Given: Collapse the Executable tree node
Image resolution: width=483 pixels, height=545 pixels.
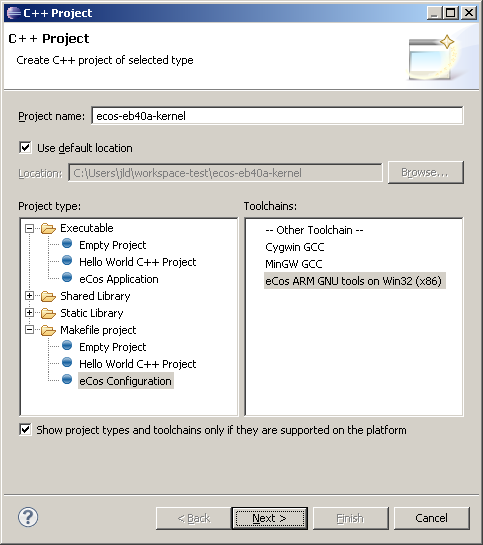Looking at the screenshot, I should click(30, 228).
